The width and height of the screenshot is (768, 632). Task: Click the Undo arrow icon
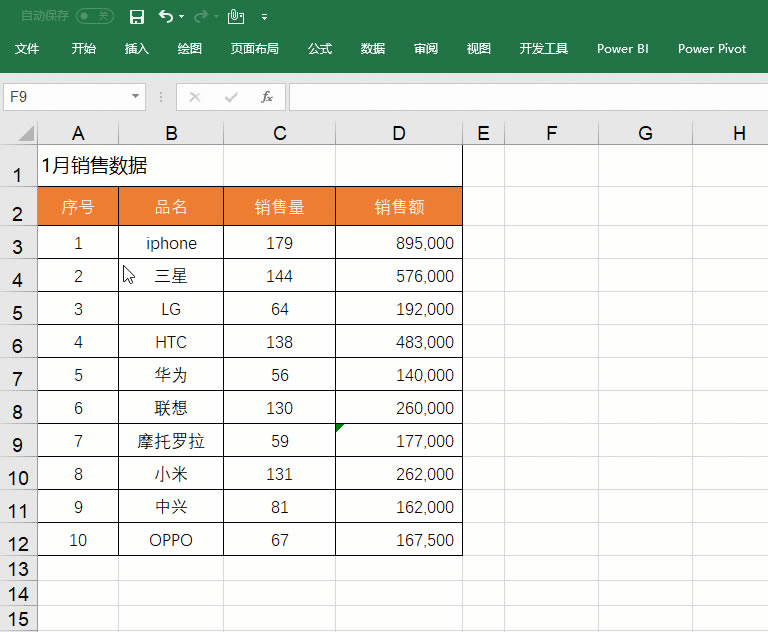pos(166,17)
